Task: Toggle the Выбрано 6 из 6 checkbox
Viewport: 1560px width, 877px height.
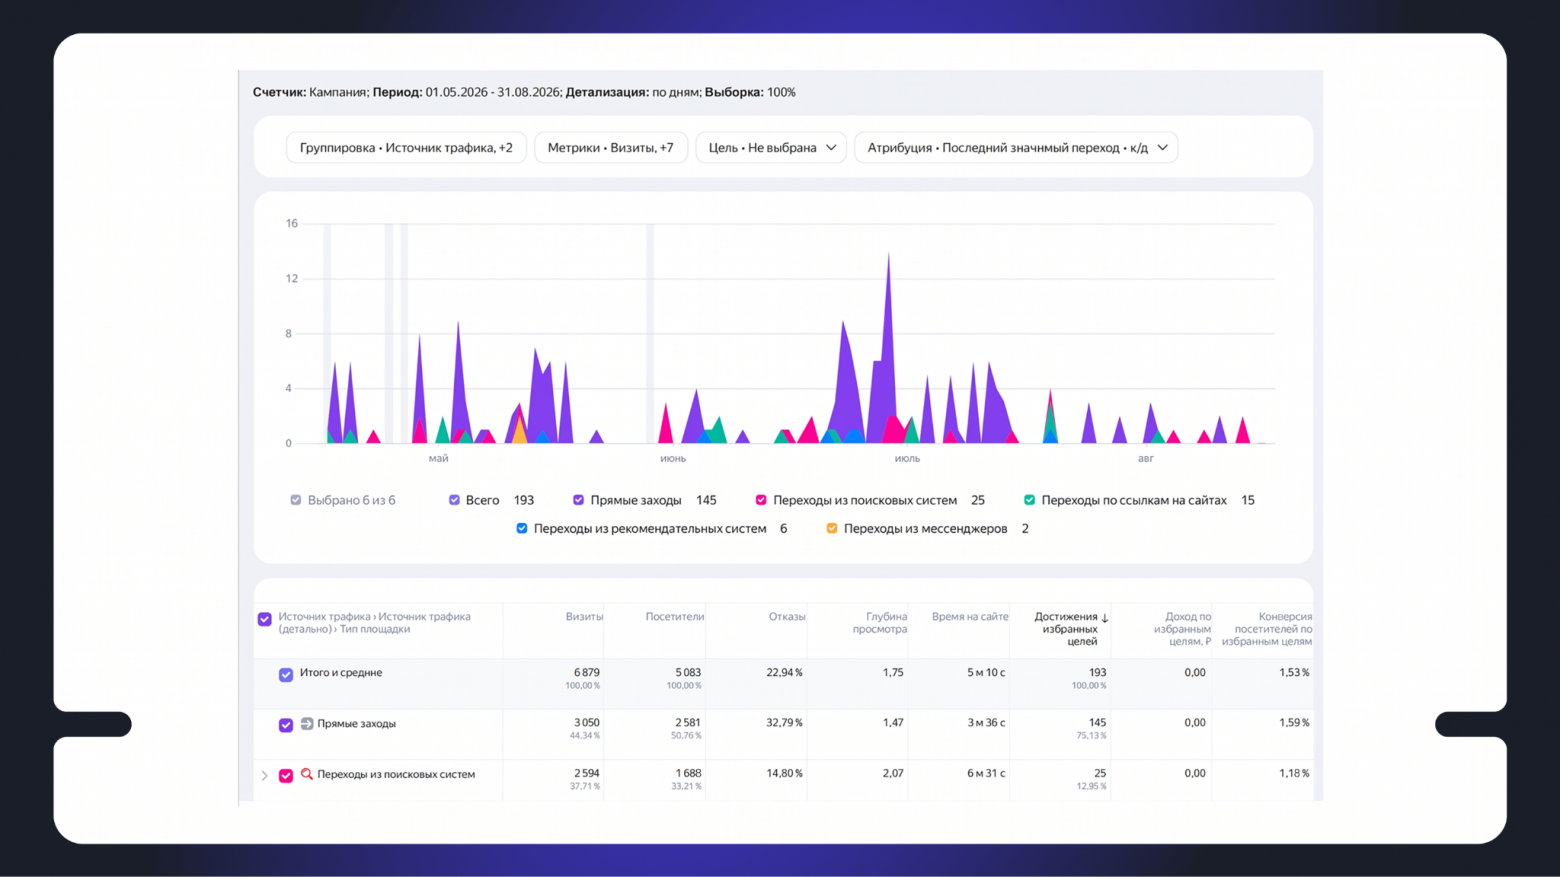Action: pyautogui.click(x=296, y=500)
